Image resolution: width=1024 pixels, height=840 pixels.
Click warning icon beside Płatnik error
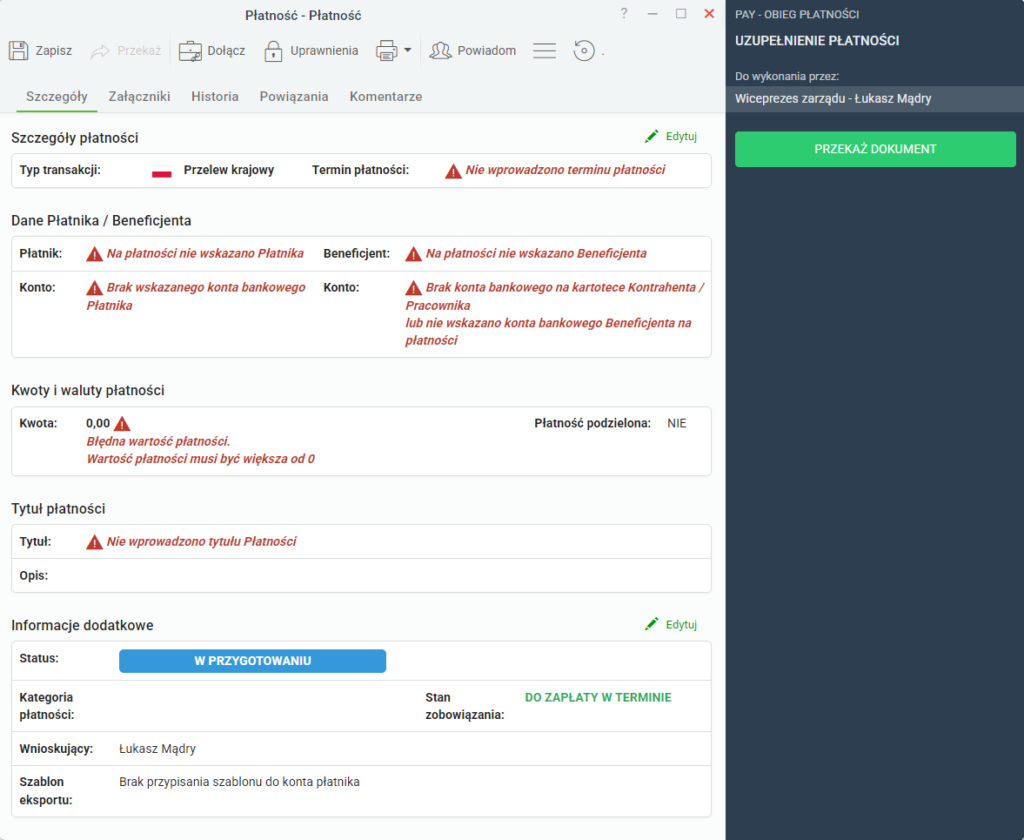95,254
